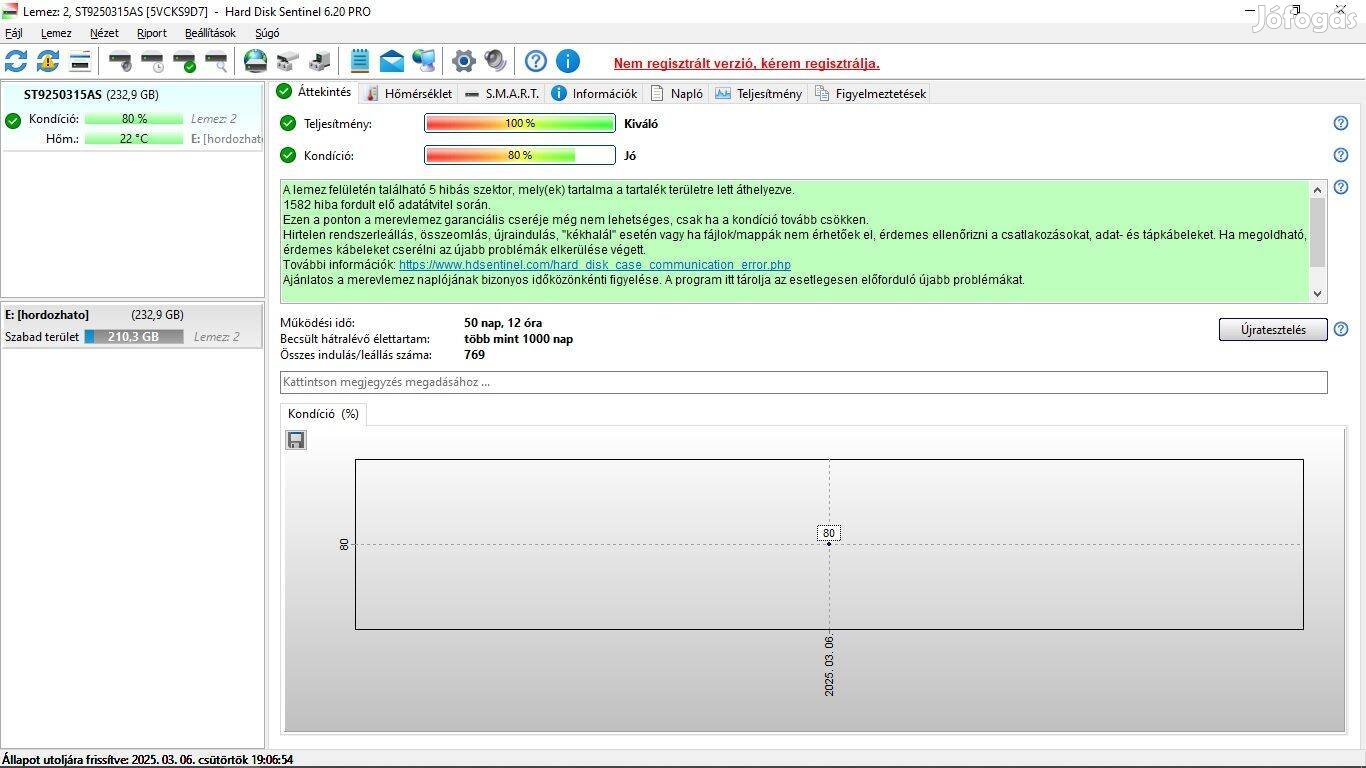
Task: Select the Kondíció (%) chart tab
Action: point(323,414)
